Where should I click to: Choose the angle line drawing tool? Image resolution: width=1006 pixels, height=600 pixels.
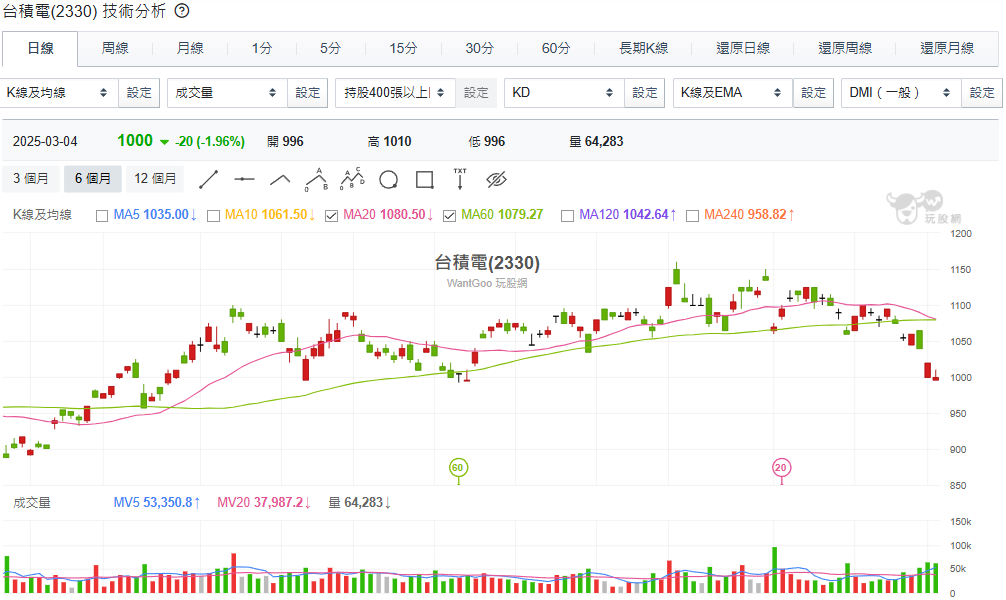[280, 179]
